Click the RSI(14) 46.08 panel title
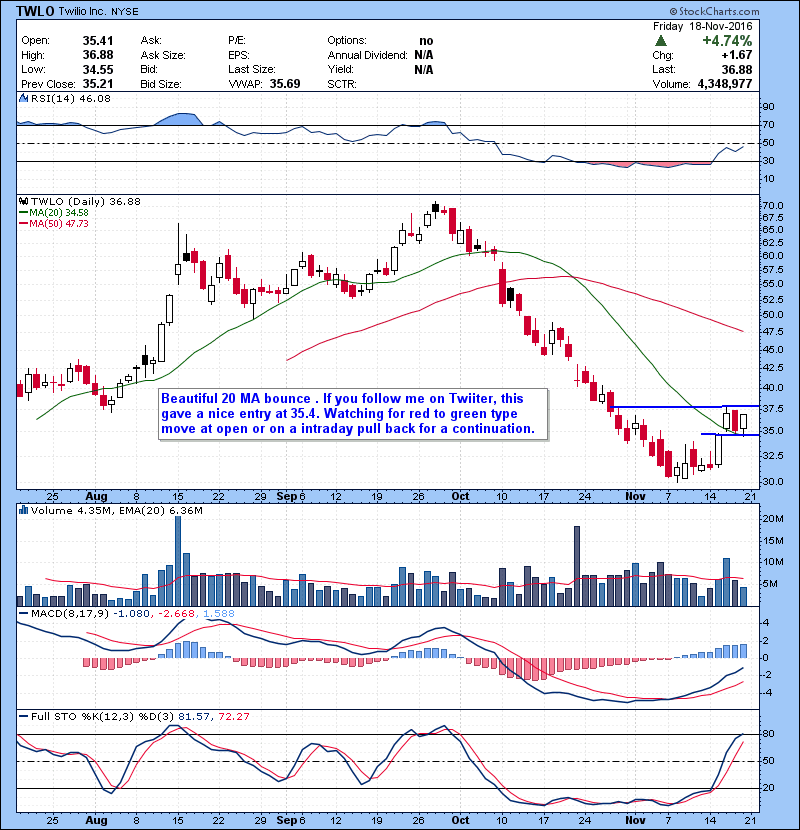This screenshot has width=800, height=830. pos(71,98)
